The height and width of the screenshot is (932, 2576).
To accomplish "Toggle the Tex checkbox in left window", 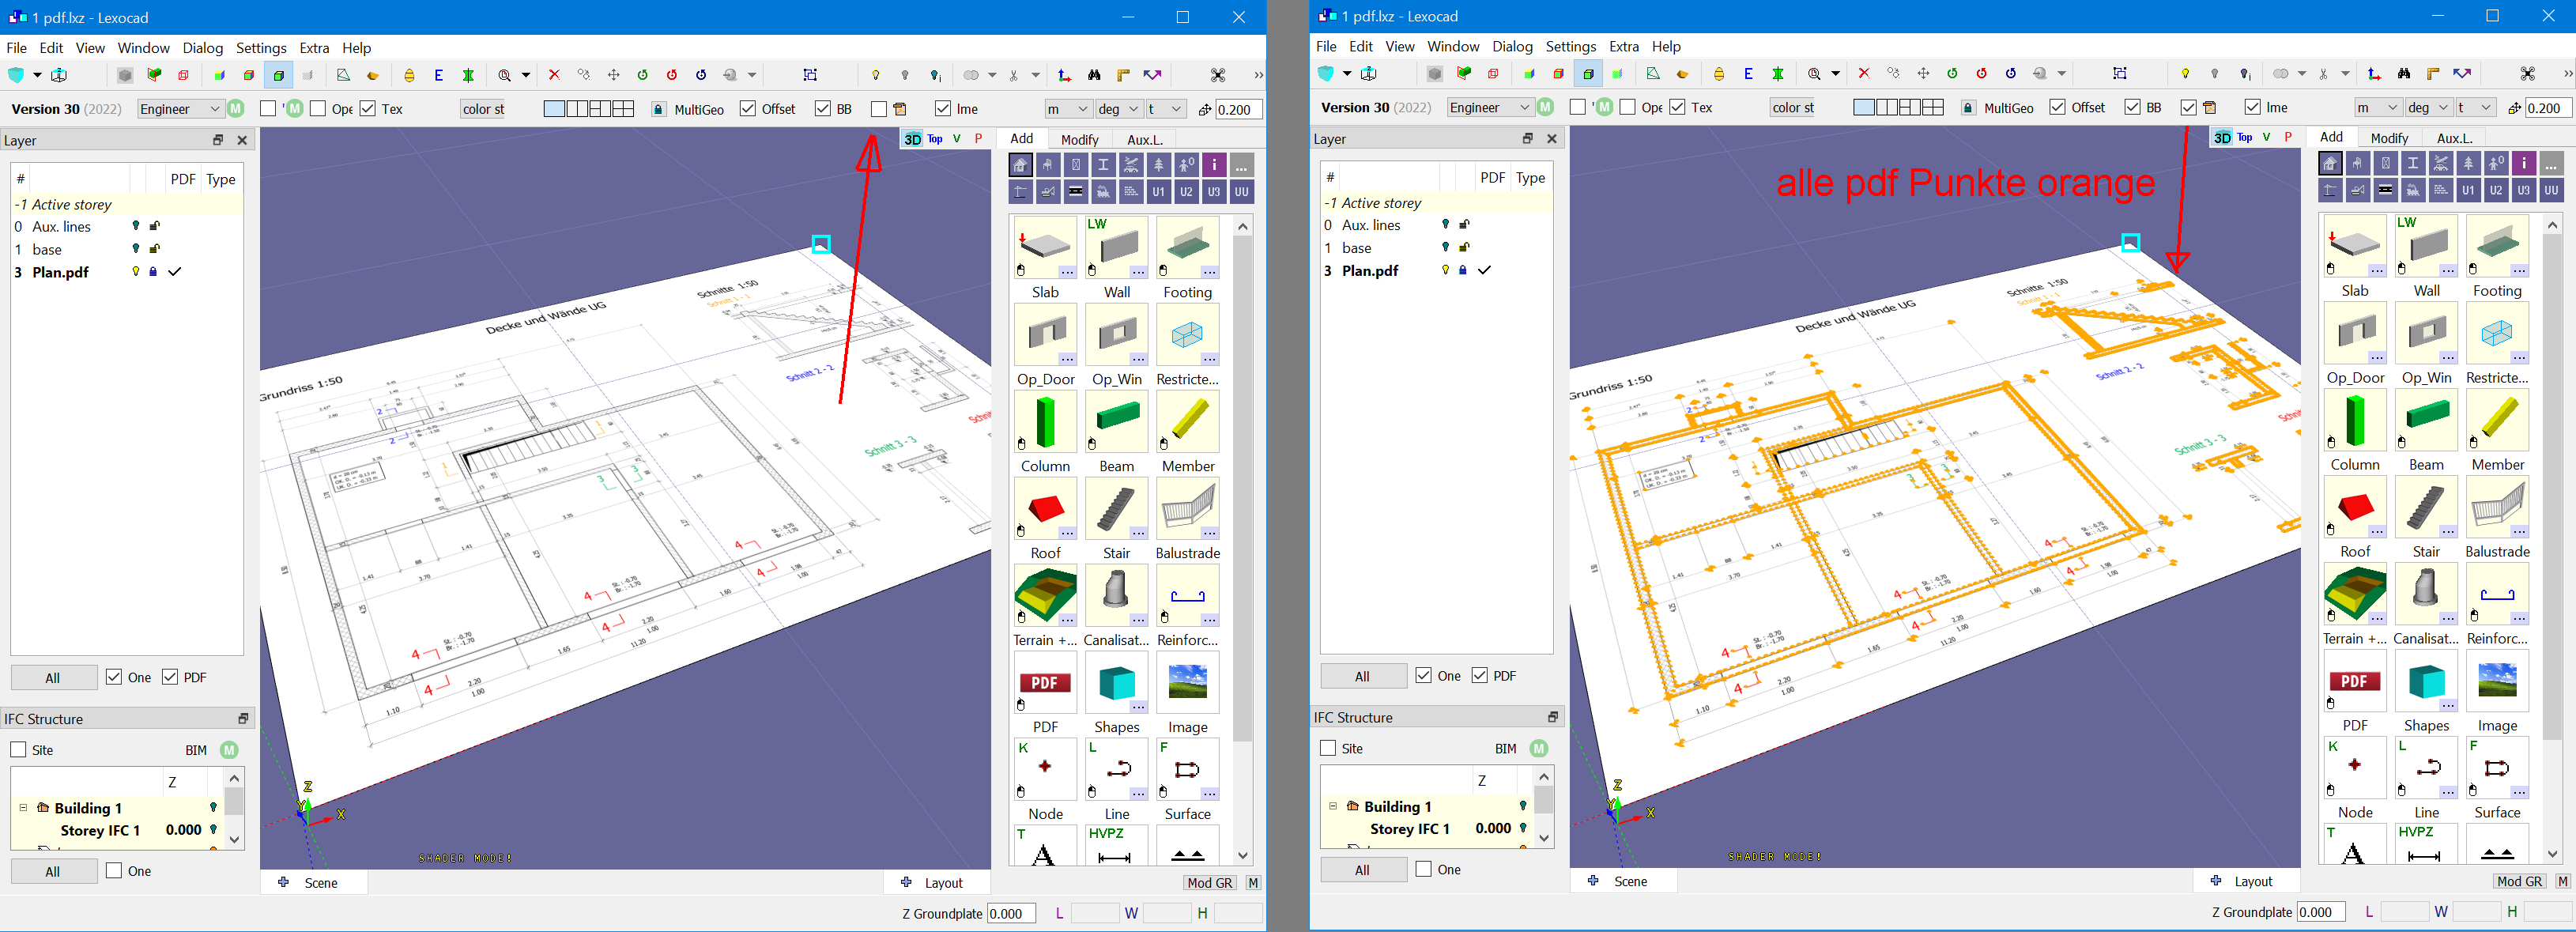I will [368, 108].
